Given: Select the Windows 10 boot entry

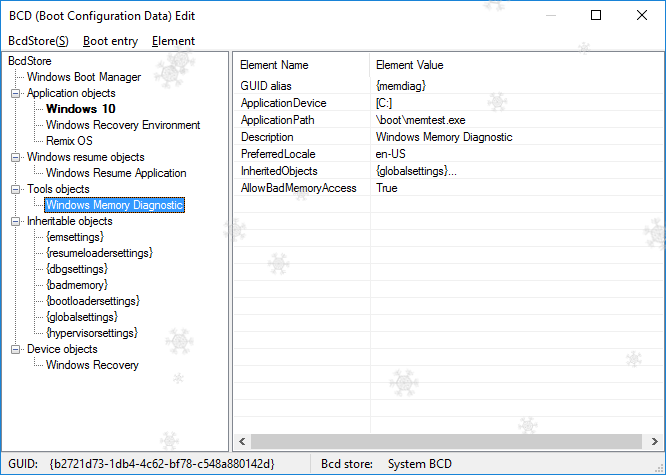Looking at the screenshot, I should pos(81,109).
